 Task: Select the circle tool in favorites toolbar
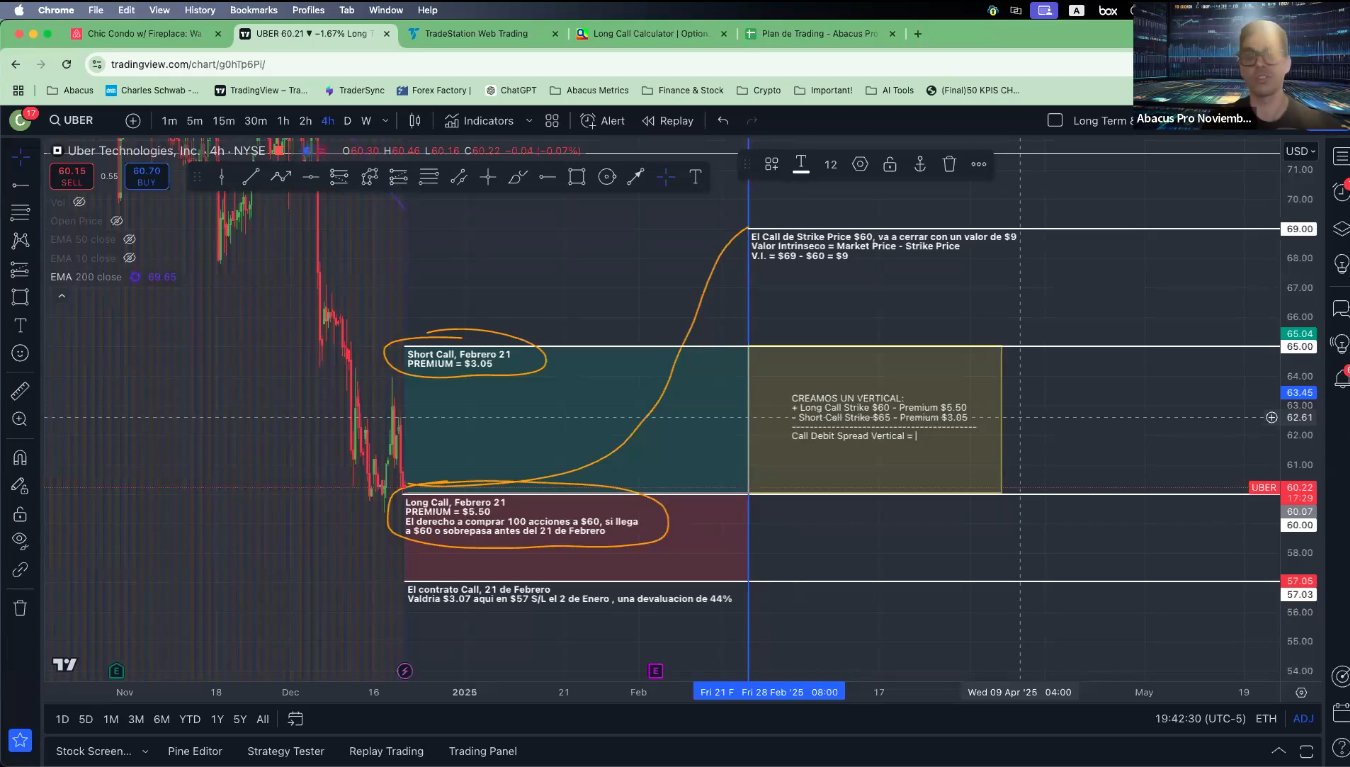point(607,177)
